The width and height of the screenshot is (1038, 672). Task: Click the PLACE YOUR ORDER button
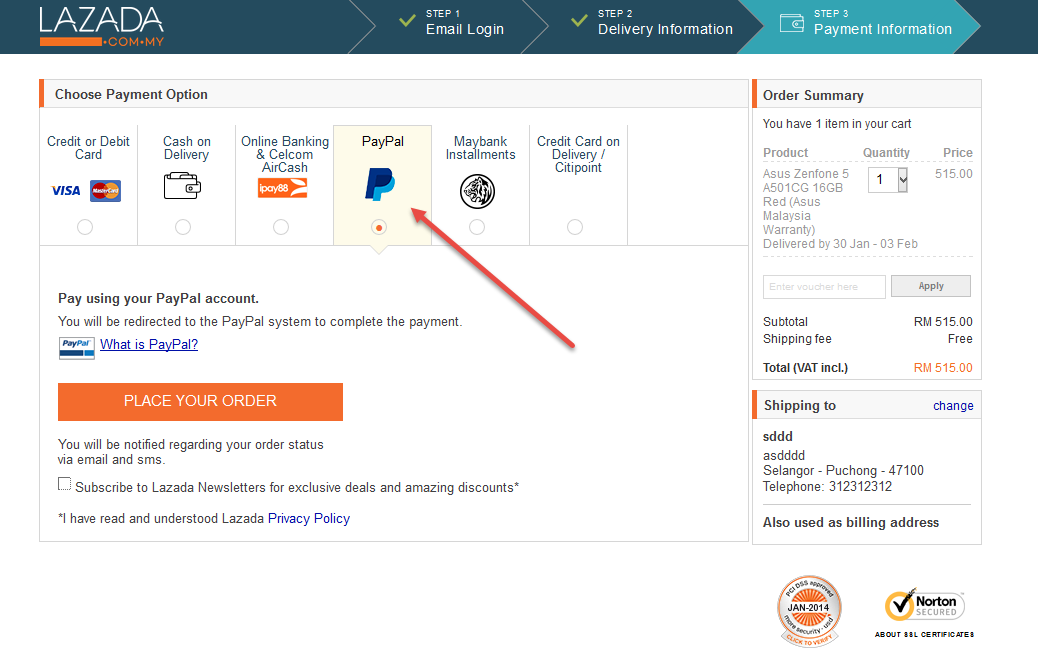point(200,401)
